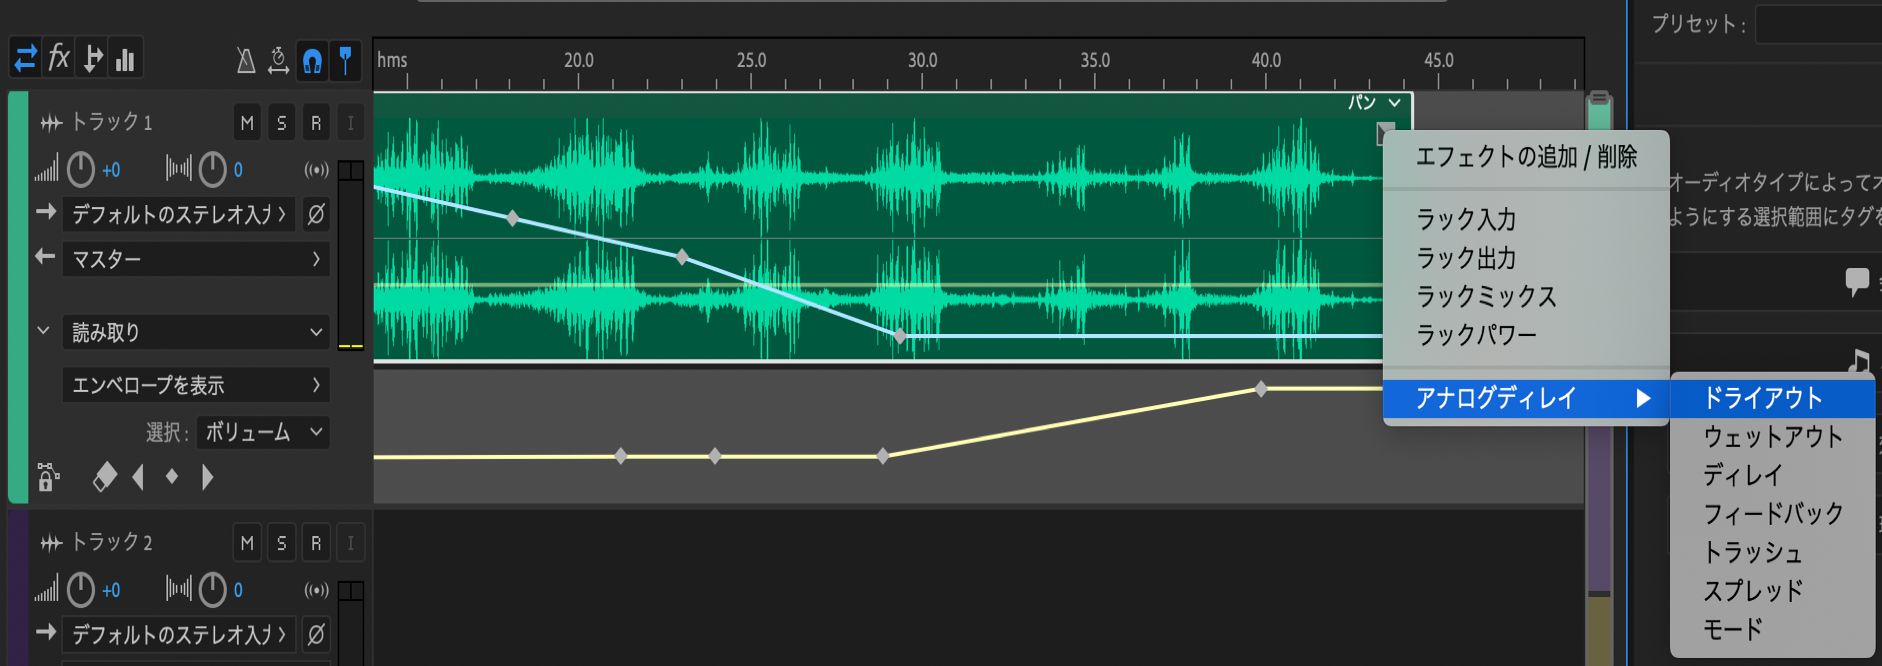Choose エフェクトの追加 / 削除 menu item

point(1526,157)
